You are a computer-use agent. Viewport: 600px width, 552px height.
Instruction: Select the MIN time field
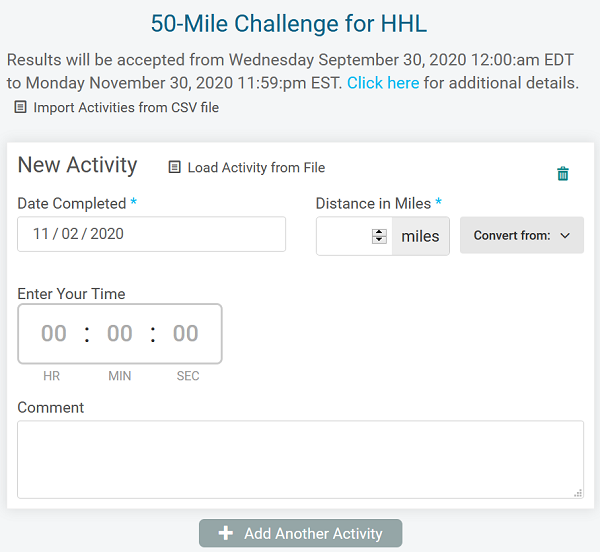pyautogui.click(x=120, y=333)
